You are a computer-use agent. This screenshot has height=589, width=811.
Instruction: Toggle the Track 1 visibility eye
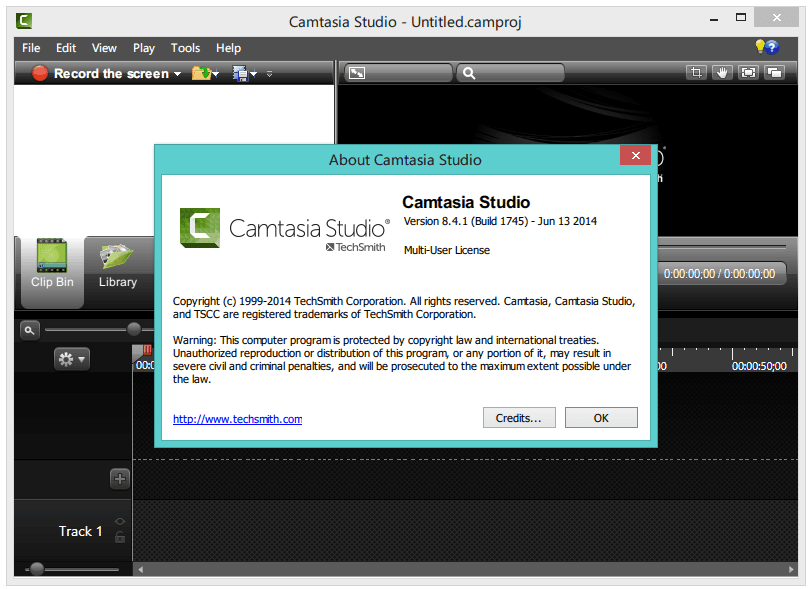click(x=120, y=521)
